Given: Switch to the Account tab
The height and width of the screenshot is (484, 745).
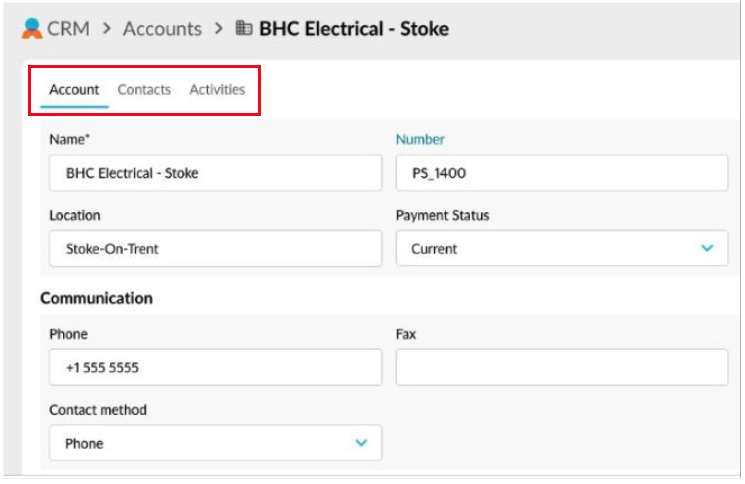Looking at the screenshot, I should [x=74, y=90].
